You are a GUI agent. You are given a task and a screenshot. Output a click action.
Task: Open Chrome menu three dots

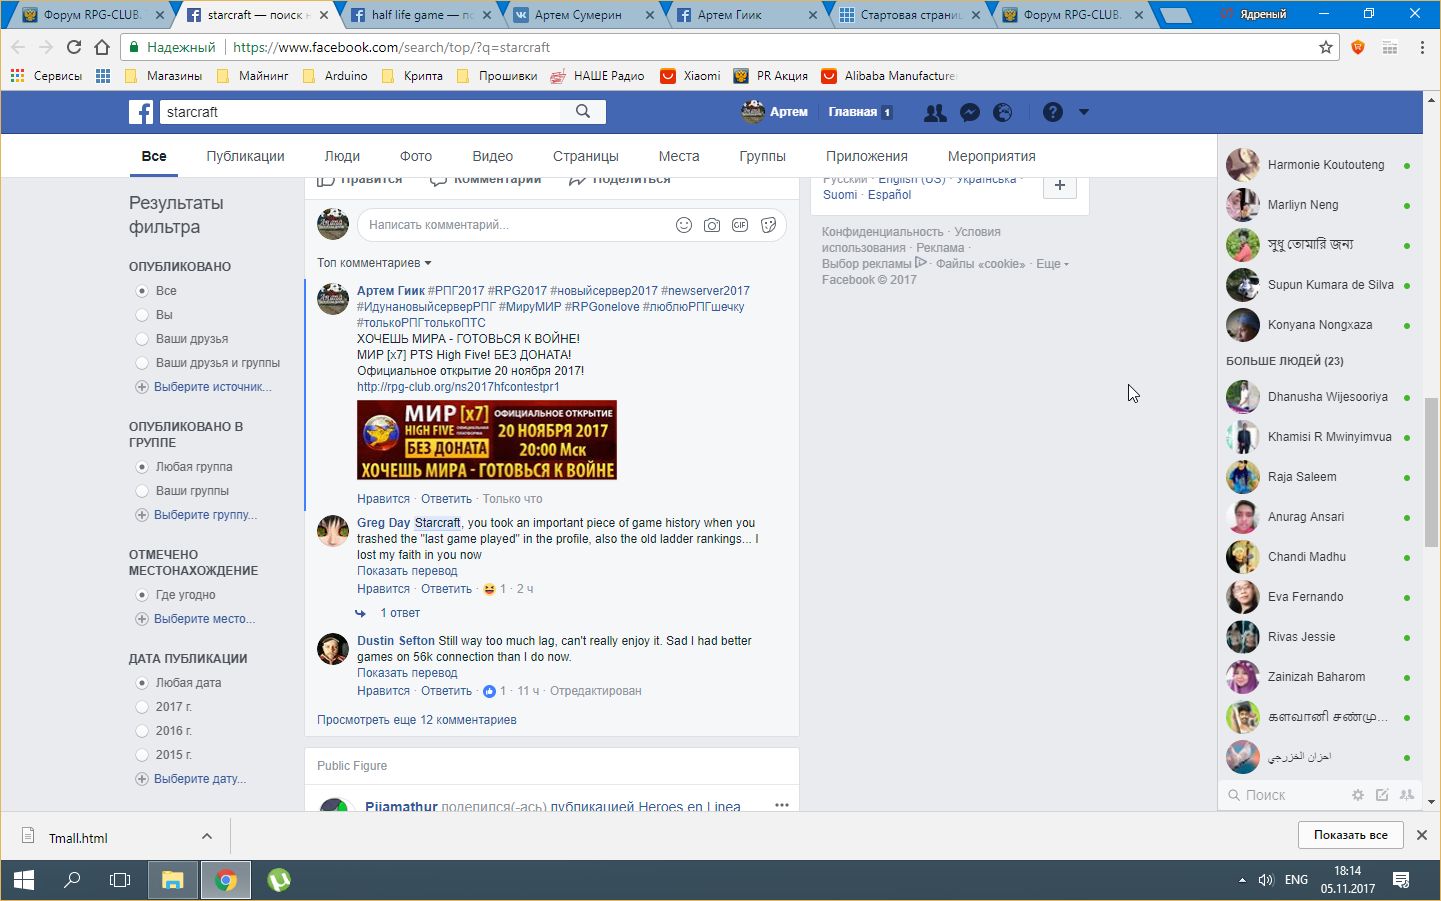point(1422,47)
